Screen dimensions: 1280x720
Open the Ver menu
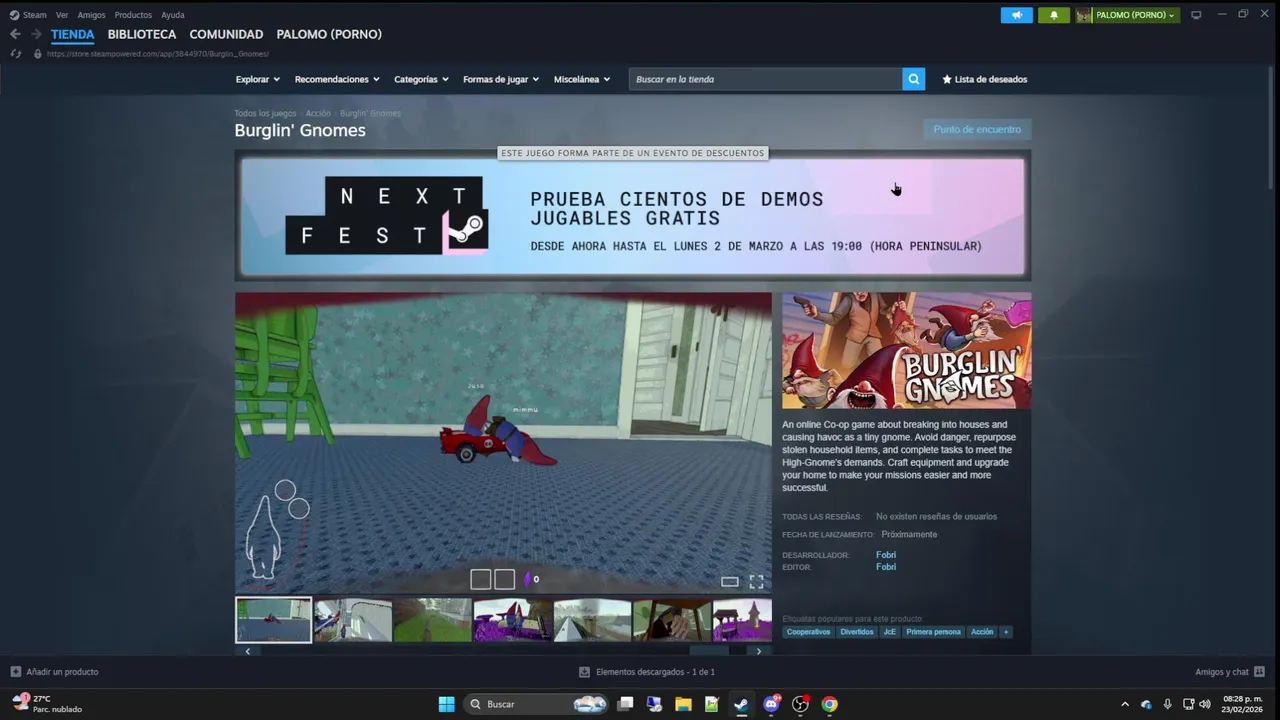pos(62,15)
